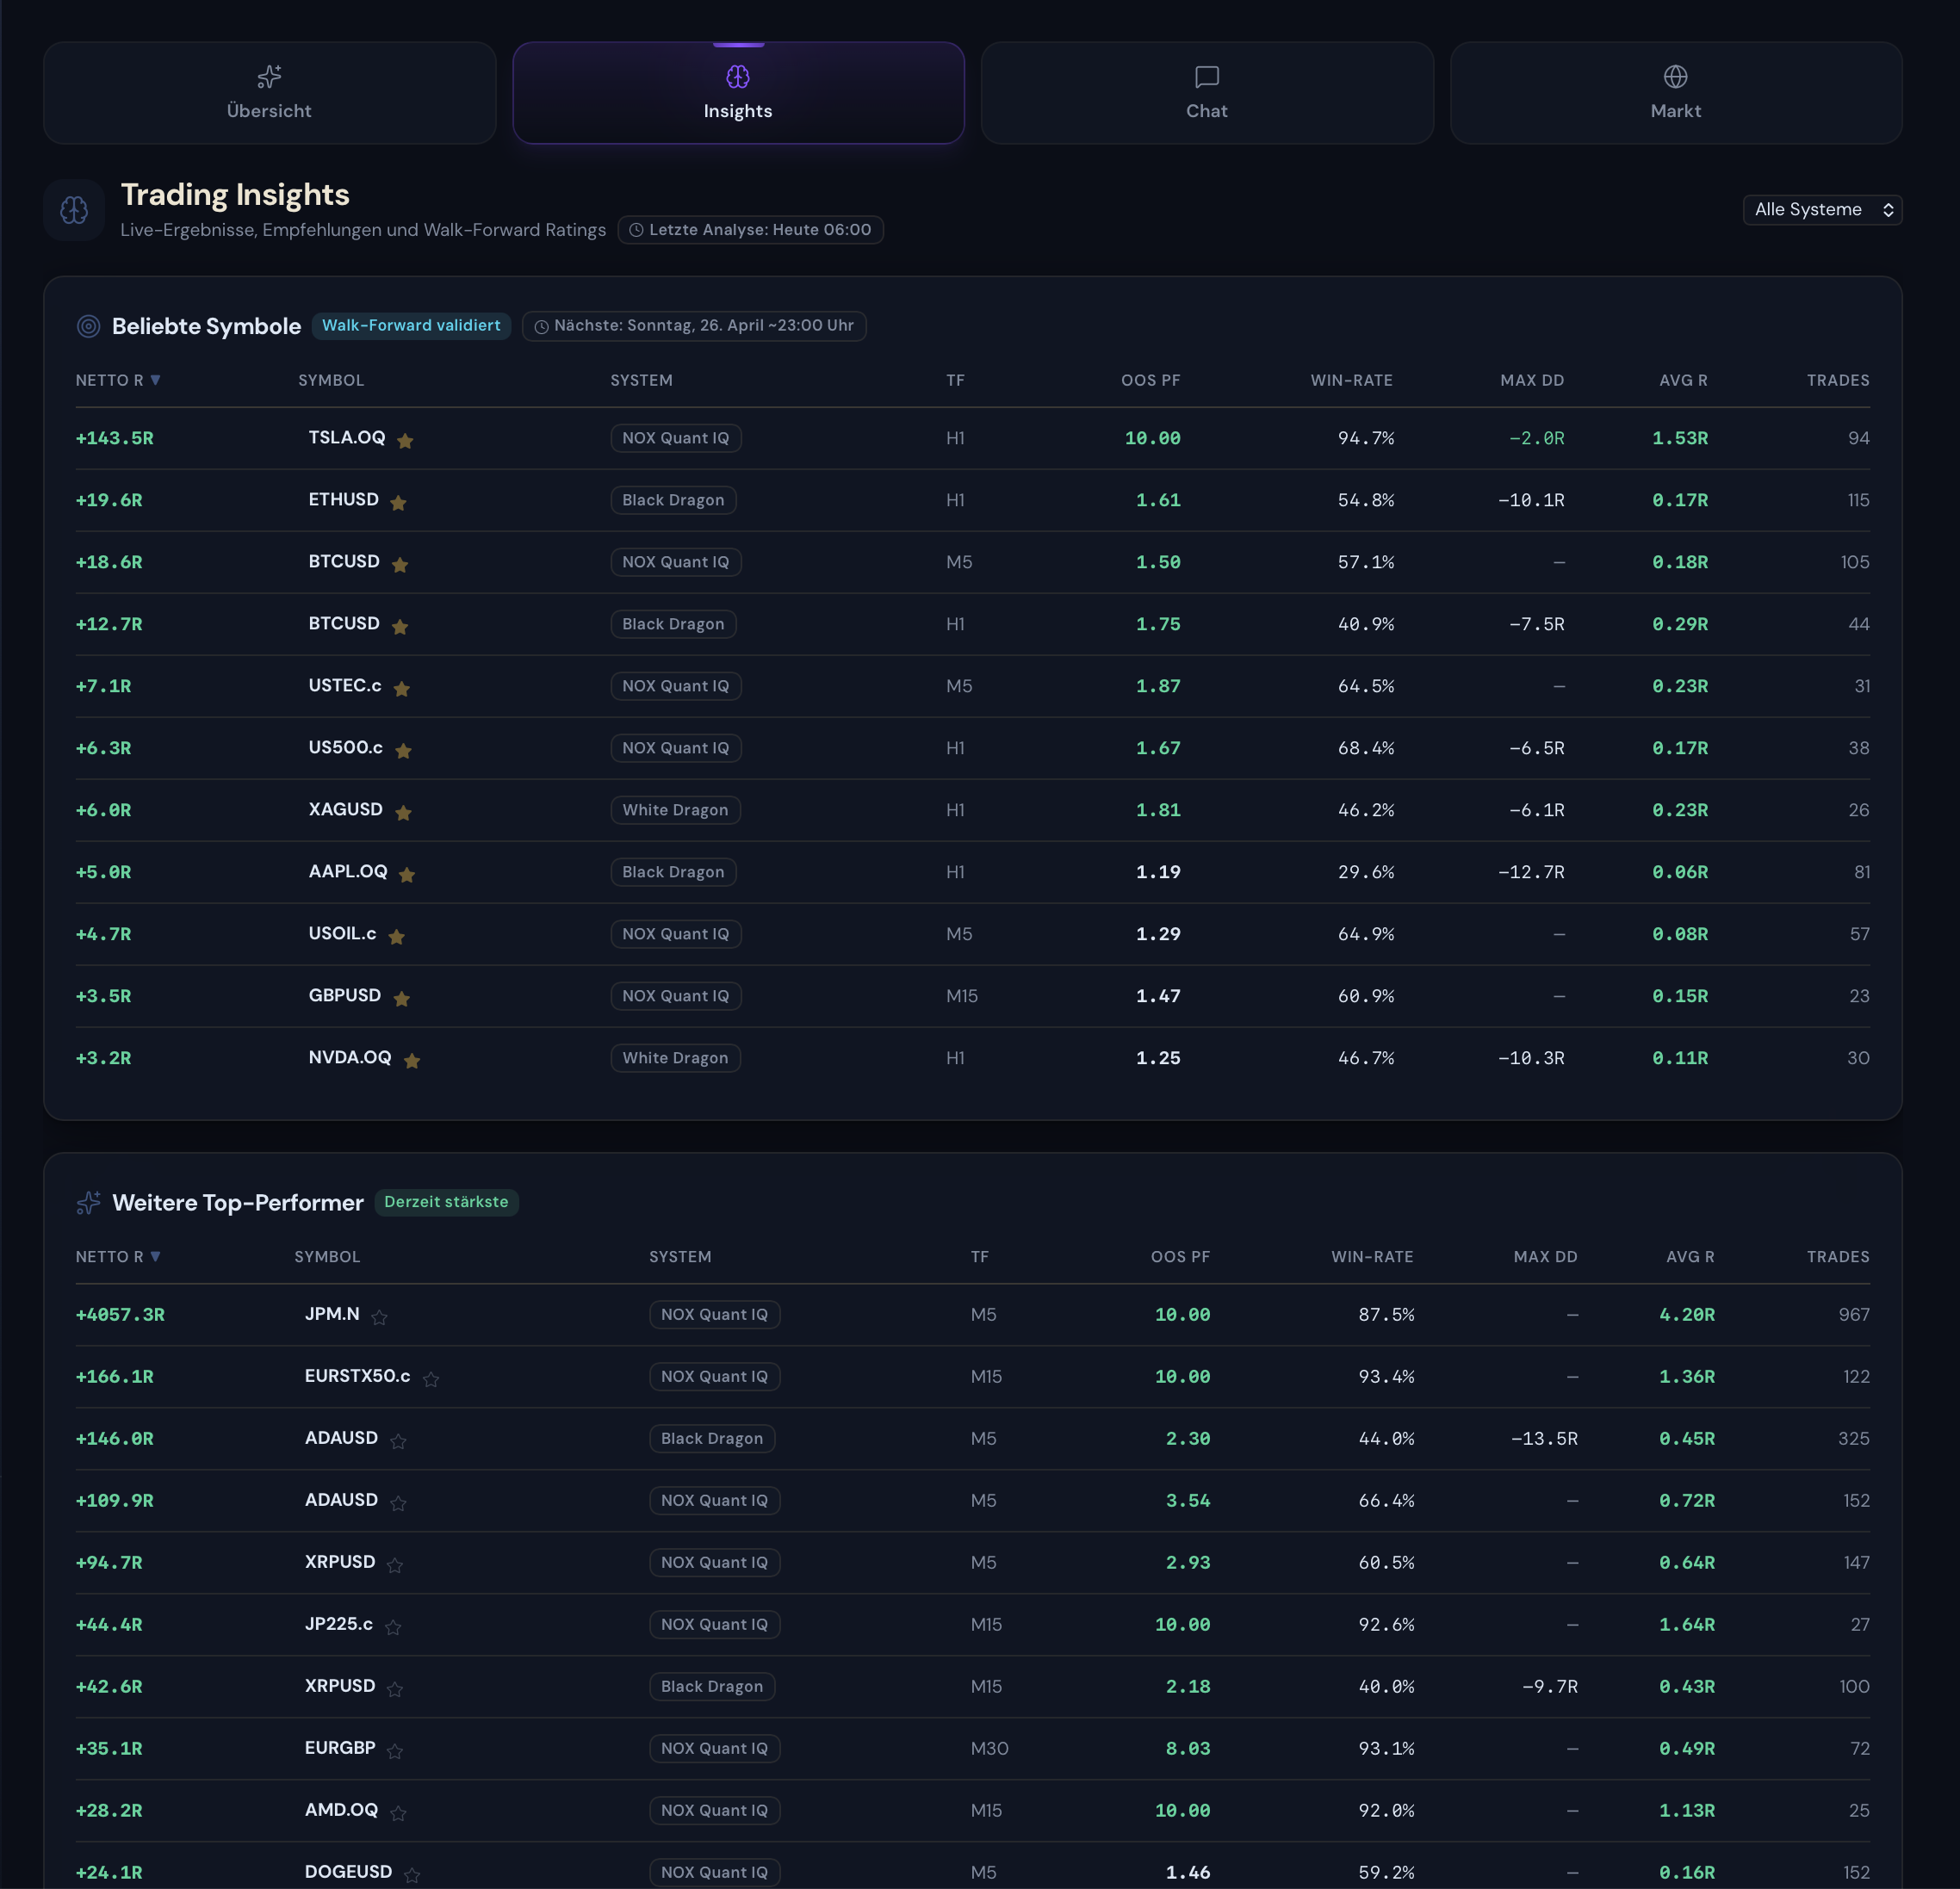1960x1889 pixels.
Task: Toggle the favorite star next to DOGEUSD
Action: pyautogui.click(x=411, y=1873)
